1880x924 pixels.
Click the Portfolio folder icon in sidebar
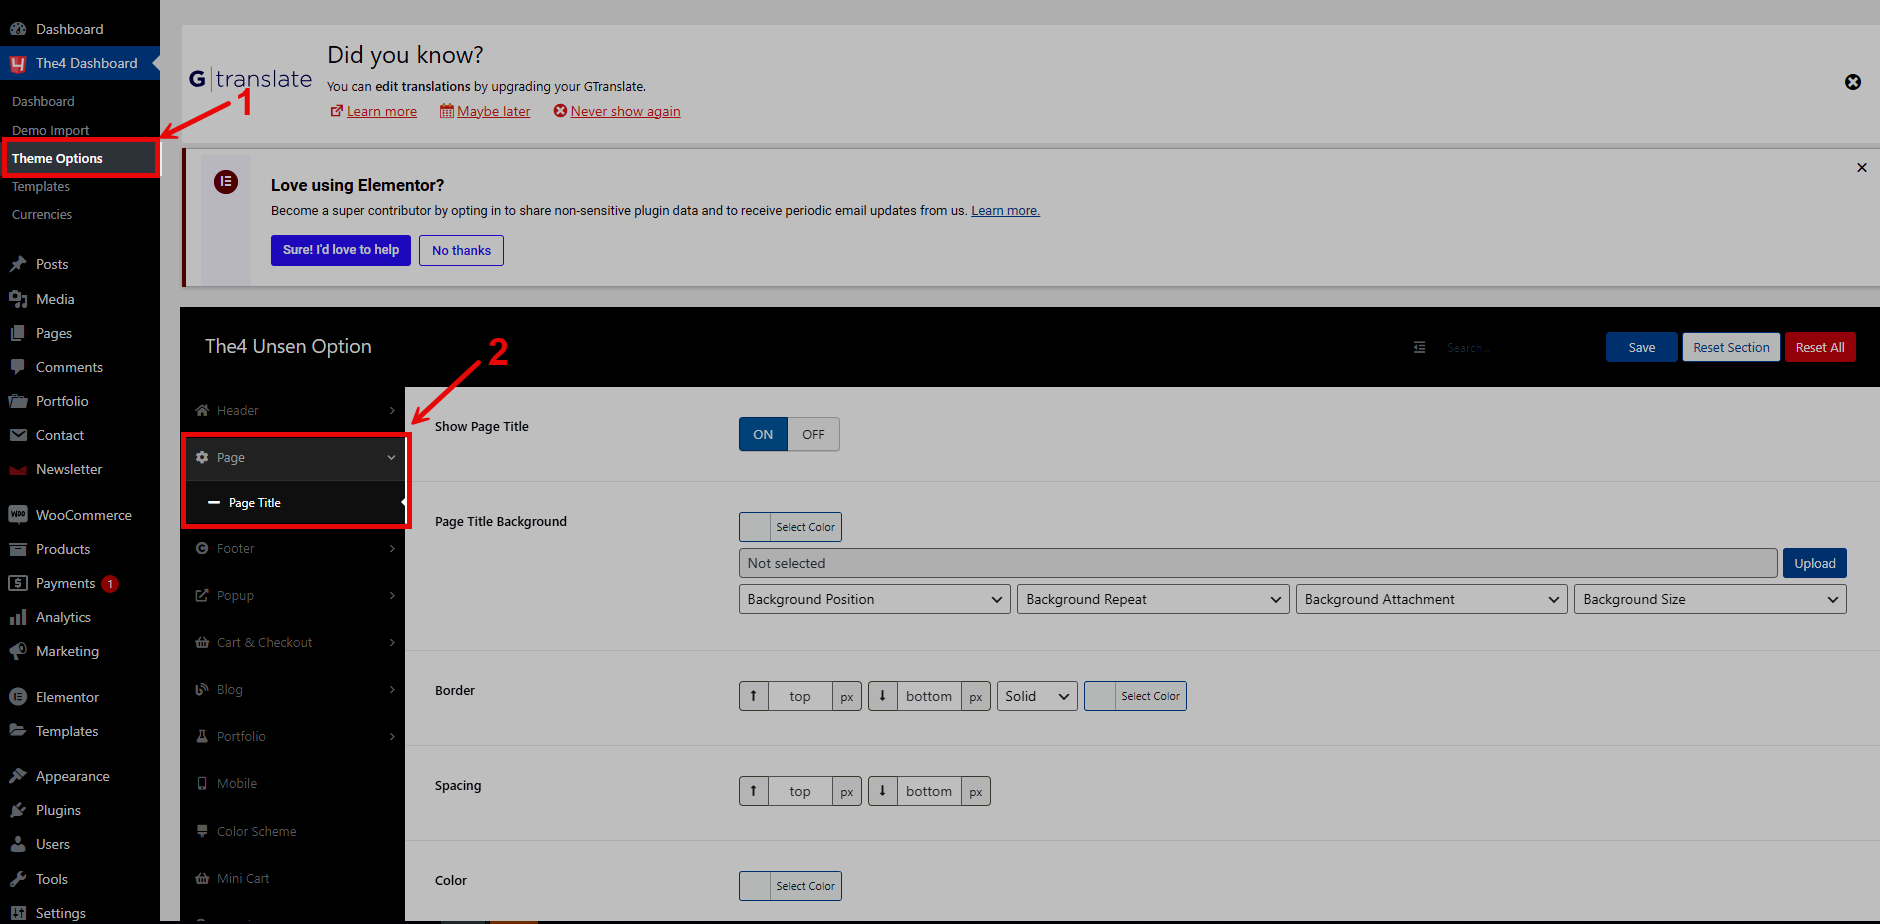[18, 401]
